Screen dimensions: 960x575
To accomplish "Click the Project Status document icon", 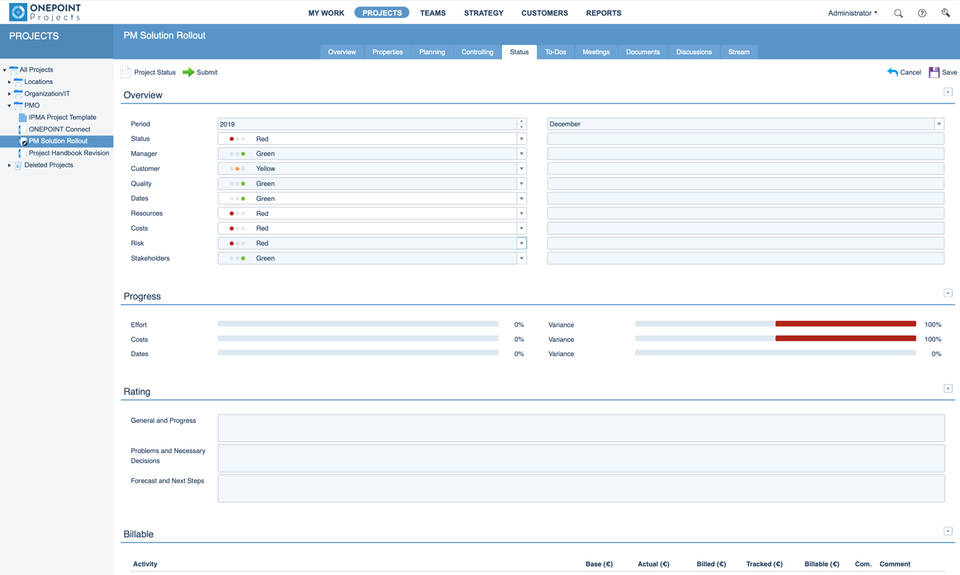I will pyautogui.click(x=126, y=72).
